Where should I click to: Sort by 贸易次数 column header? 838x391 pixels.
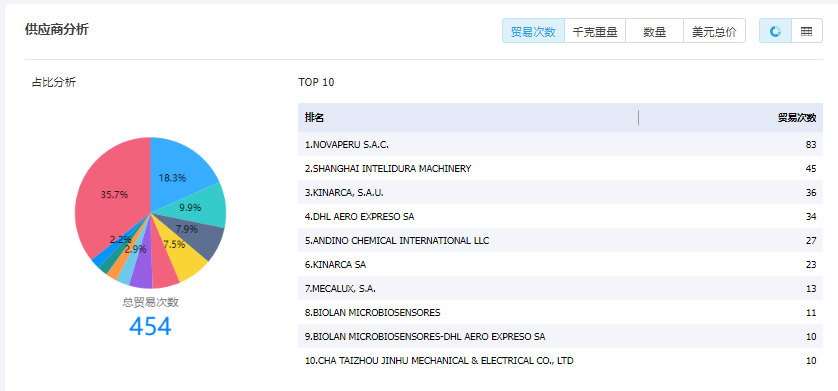pyautogui.click(x=797, y=118)
